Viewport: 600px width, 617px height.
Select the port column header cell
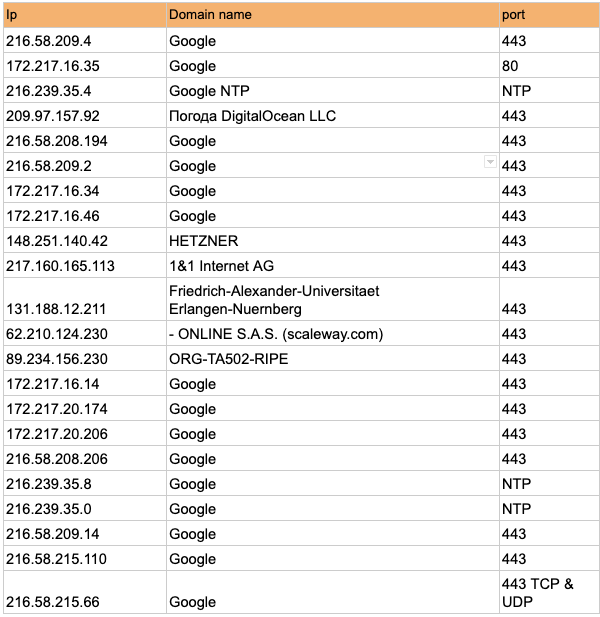point(548,15)
